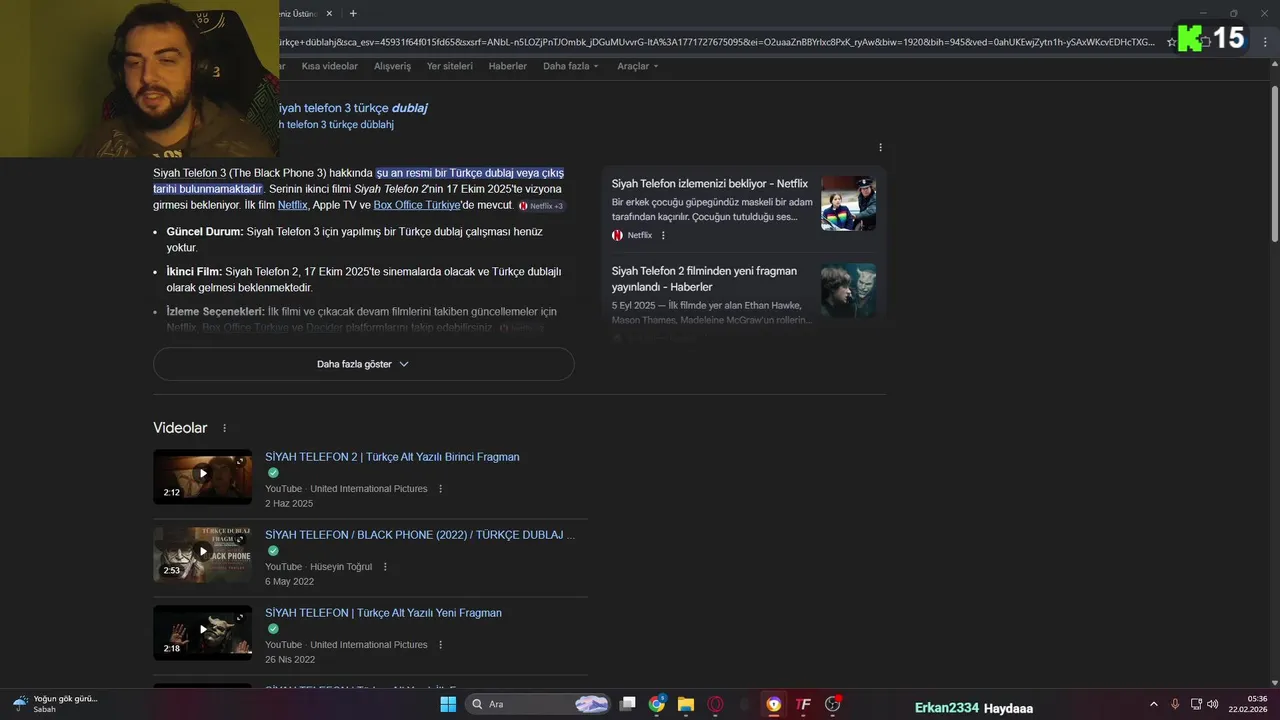Expand the Daha fazla dropdown
The height and width of the screenshot is (720, 1280).
[x=571, y=66]
